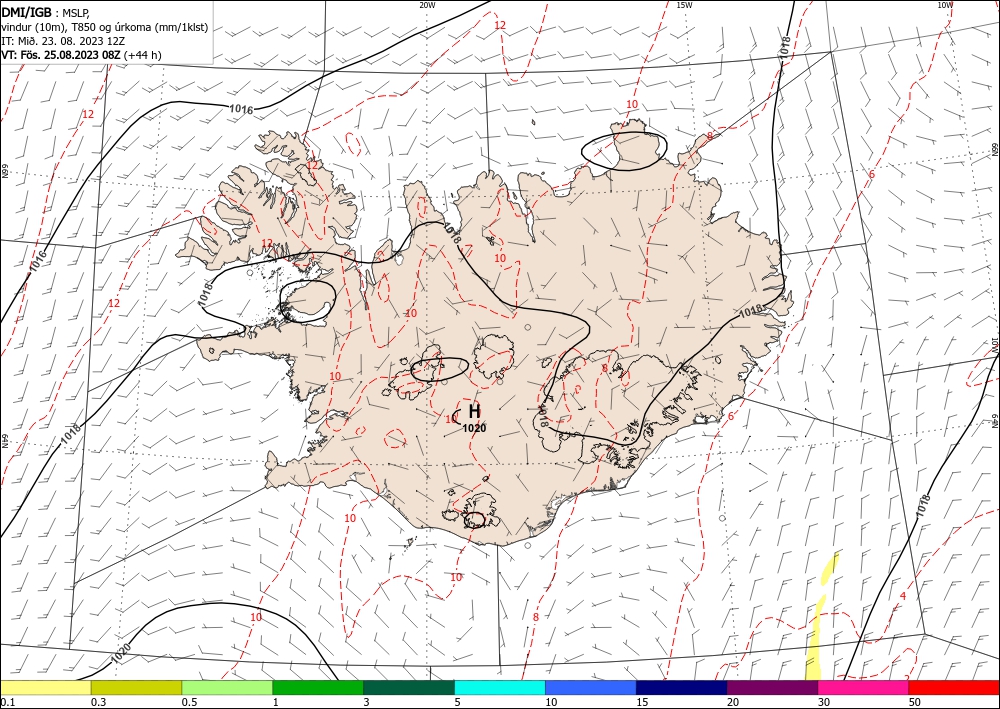Click the green 1 mm legend swatch

[x=318, y=687]
